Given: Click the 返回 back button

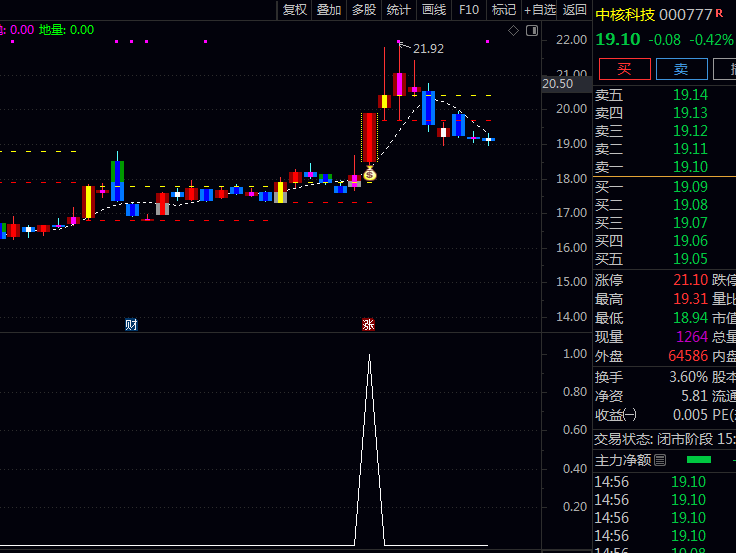Looking at the screenshot, I should (575, 10).
